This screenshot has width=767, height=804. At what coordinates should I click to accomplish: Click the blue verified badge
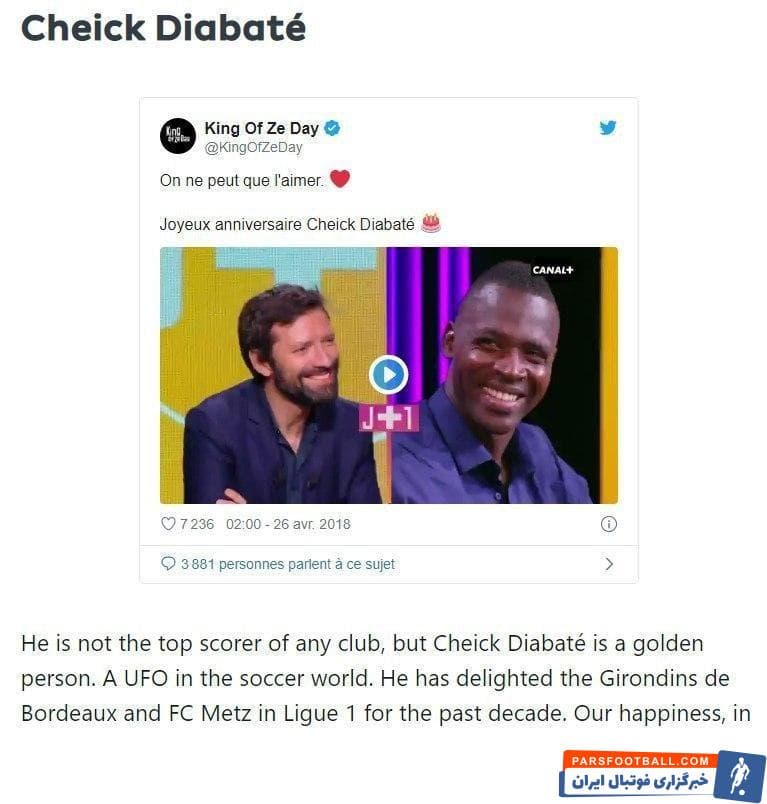point(332,128)
